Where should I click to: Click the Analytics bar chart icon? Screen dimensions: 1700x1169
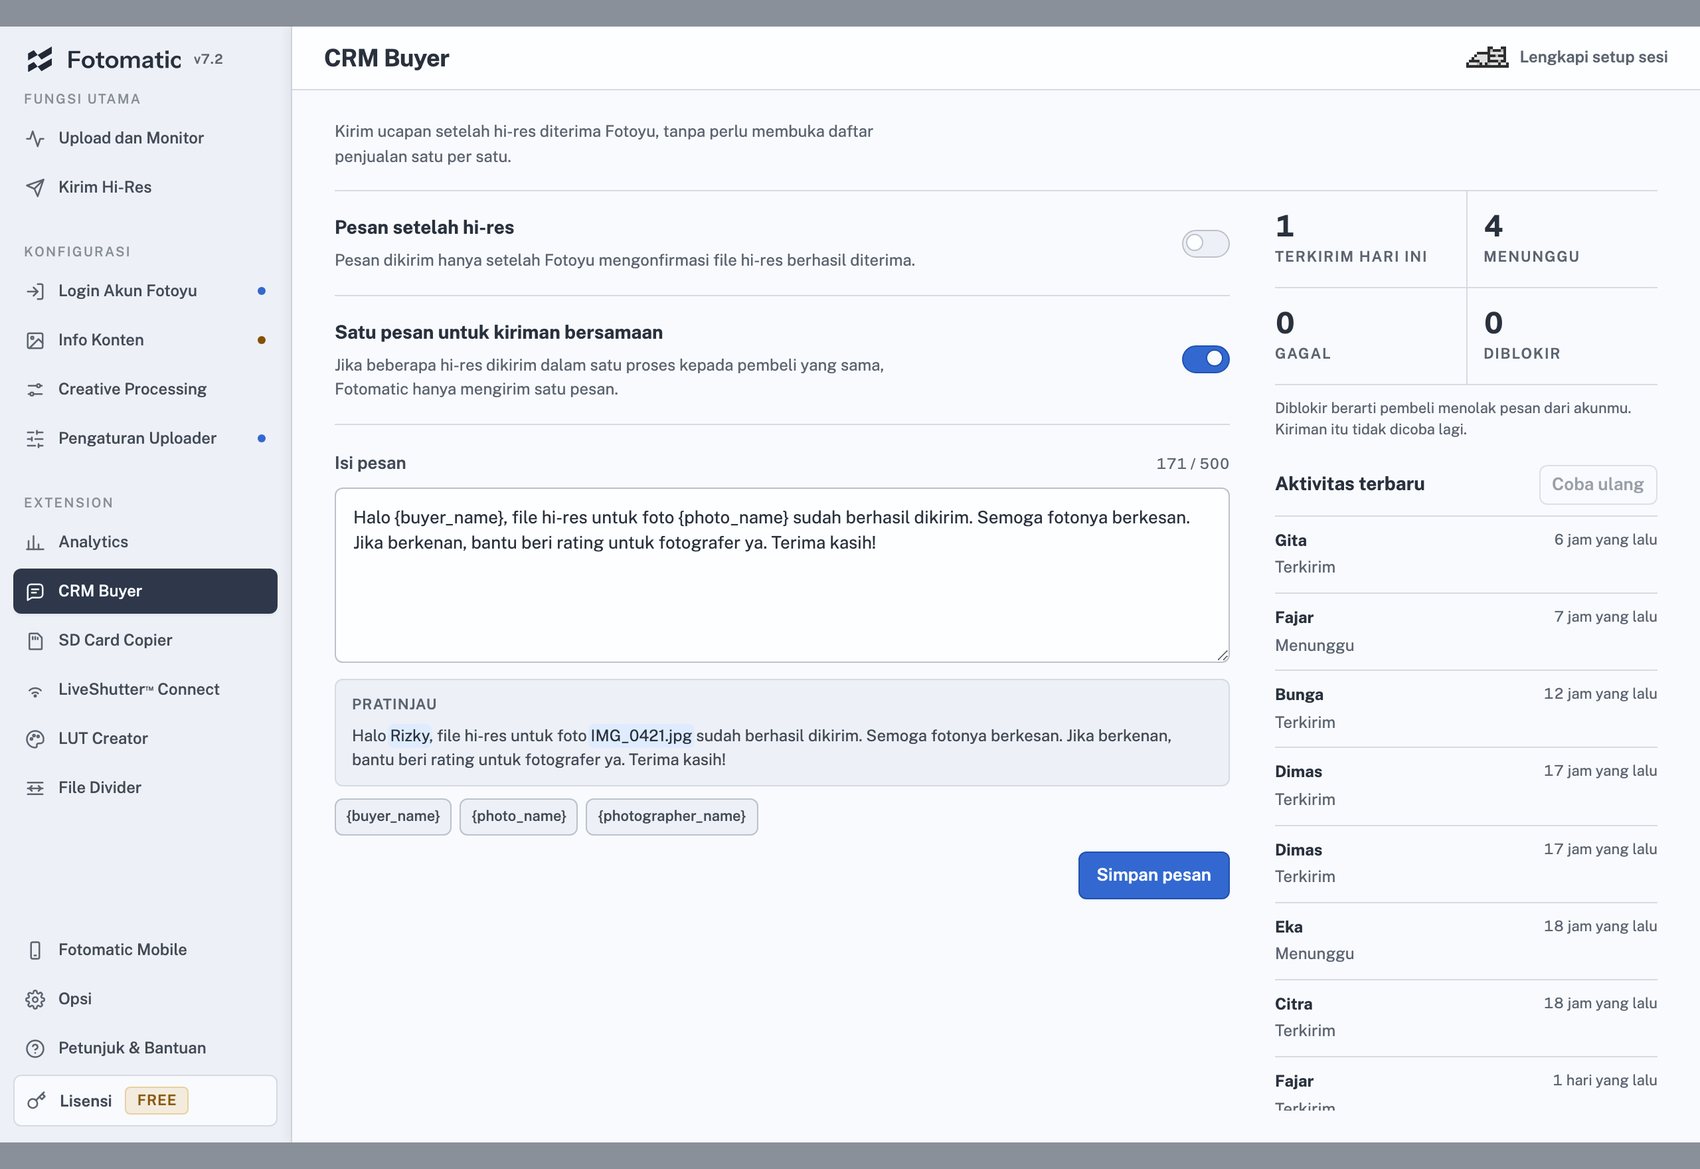35,542
